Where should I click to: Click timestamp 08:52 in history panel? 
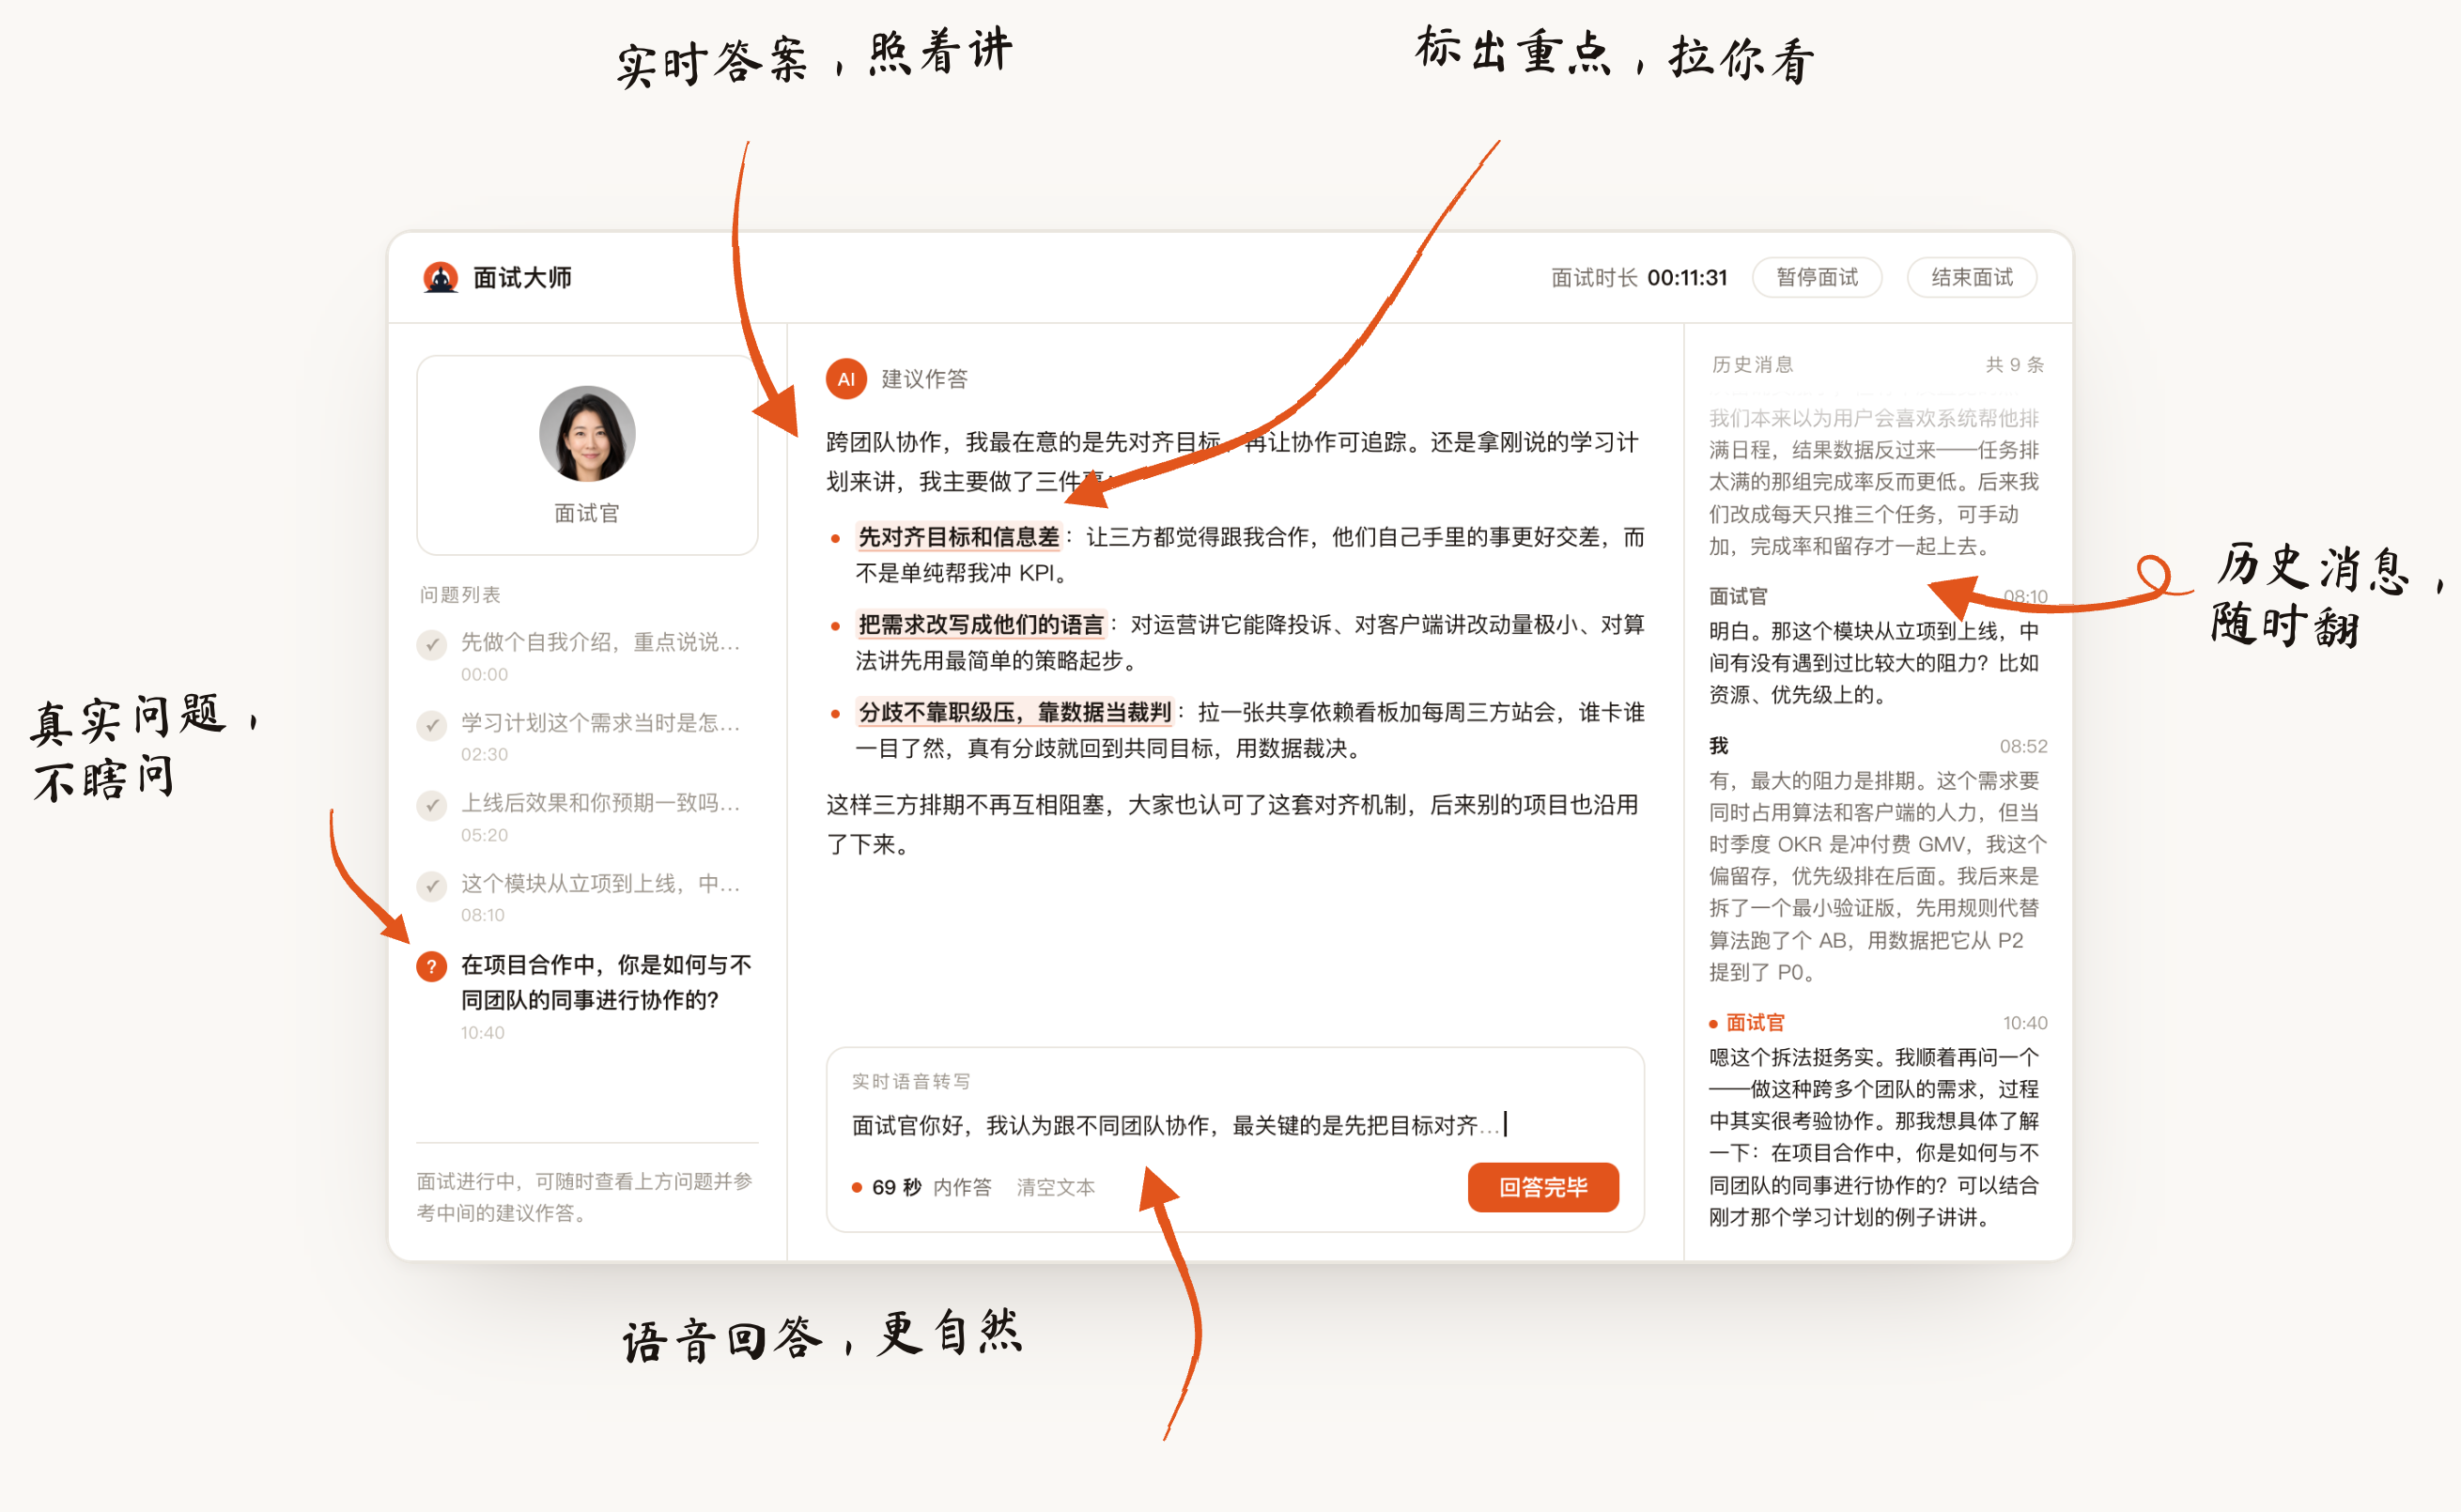point(2023,746)
